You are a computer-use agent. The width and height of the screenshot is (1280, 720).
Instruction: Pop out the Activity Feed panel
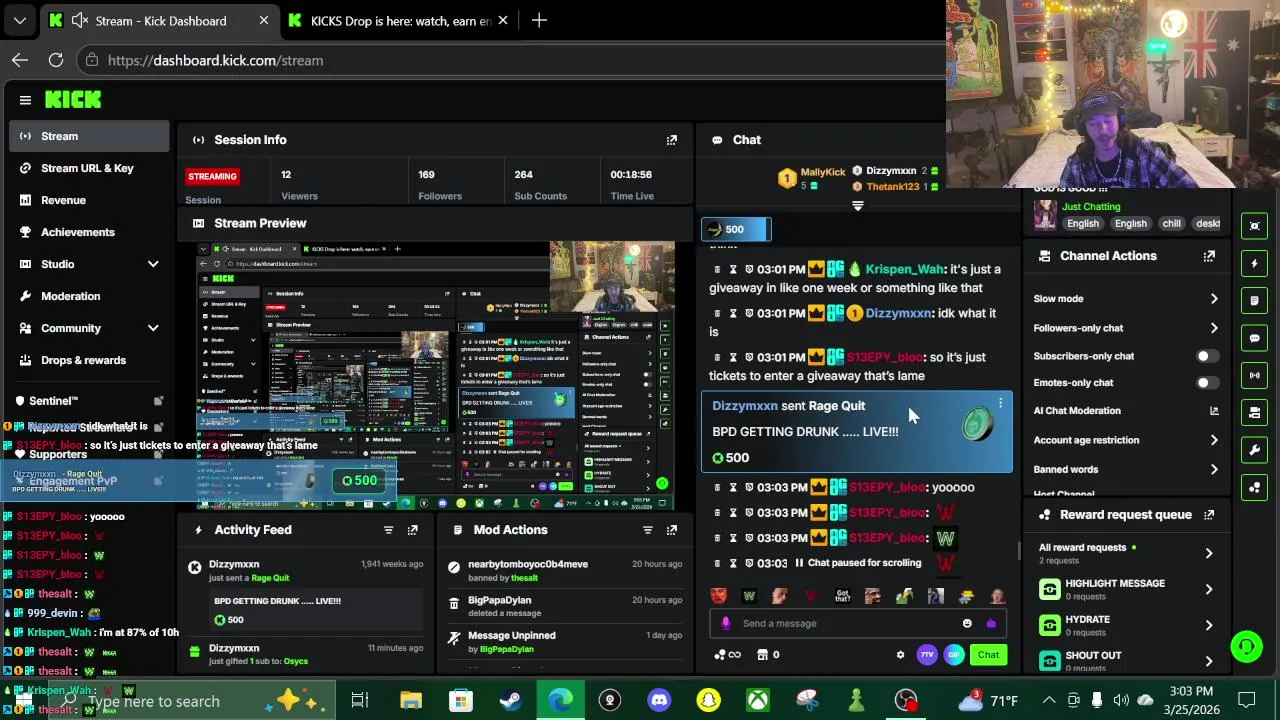pos(412,530)
